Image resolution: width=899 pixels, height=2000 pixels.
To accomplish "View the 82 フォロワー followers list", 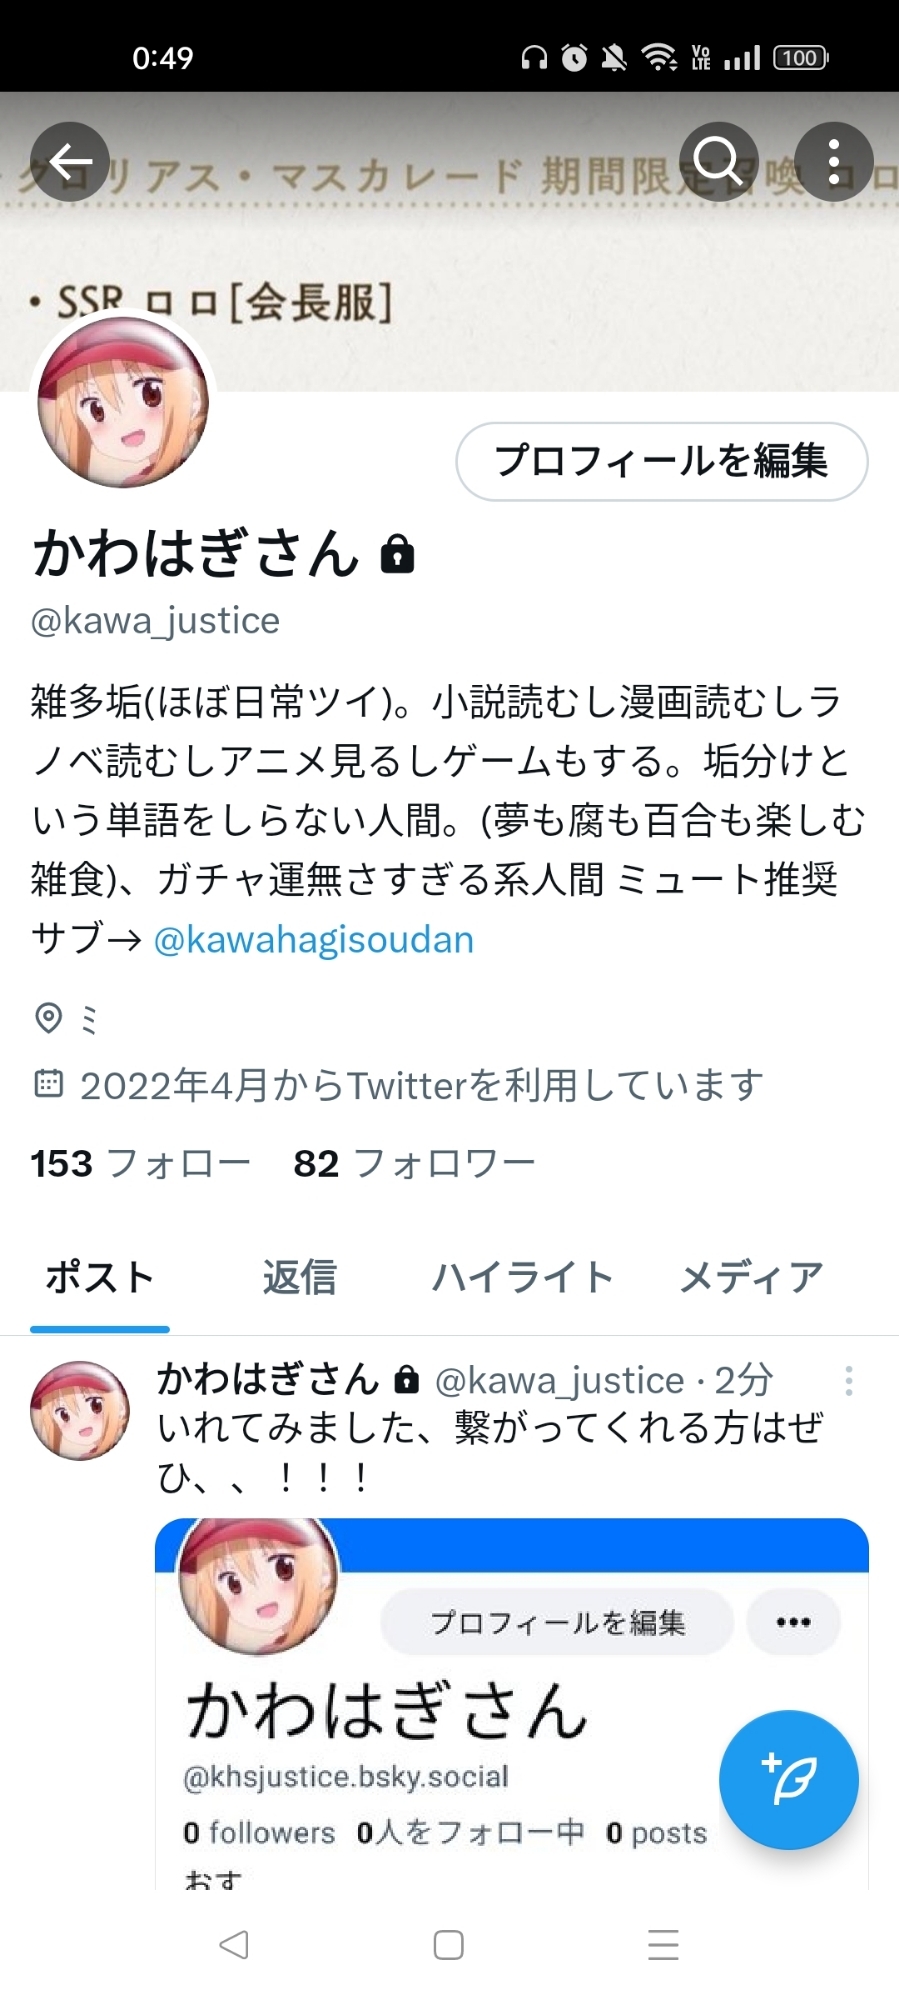I will pyautogui.click(x=414, y=1163).
